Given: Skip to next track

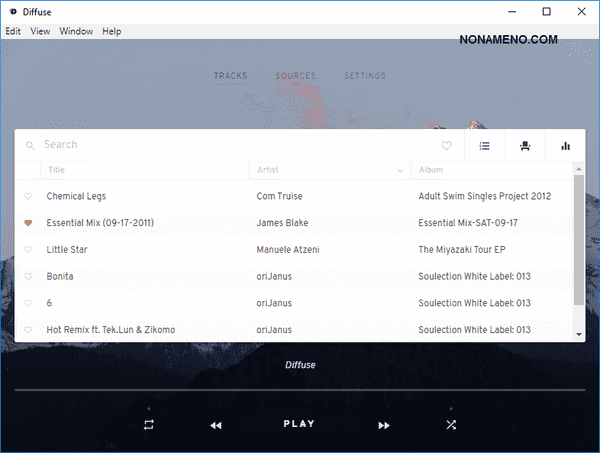Looking at the screenshot, I should click(x=384, y=425).
